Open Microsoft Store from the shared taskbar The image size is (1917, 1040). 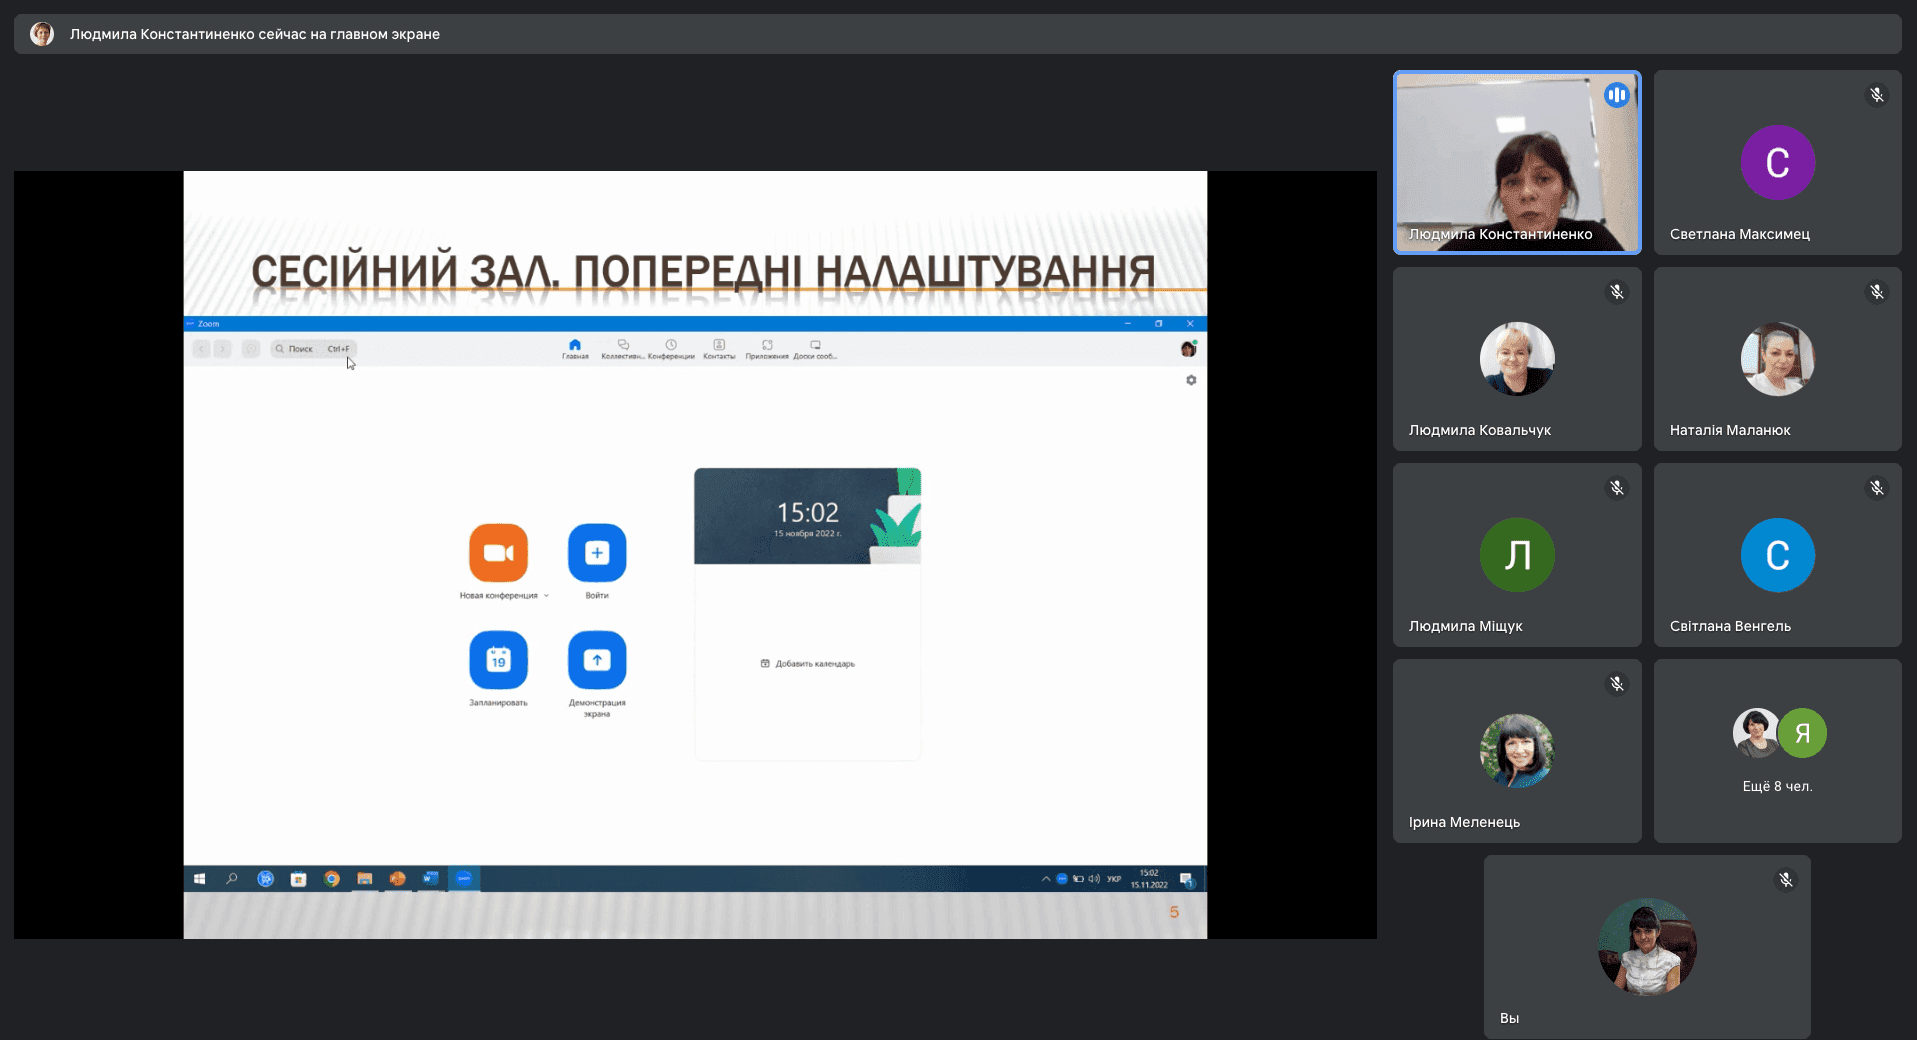coord(298,879)
